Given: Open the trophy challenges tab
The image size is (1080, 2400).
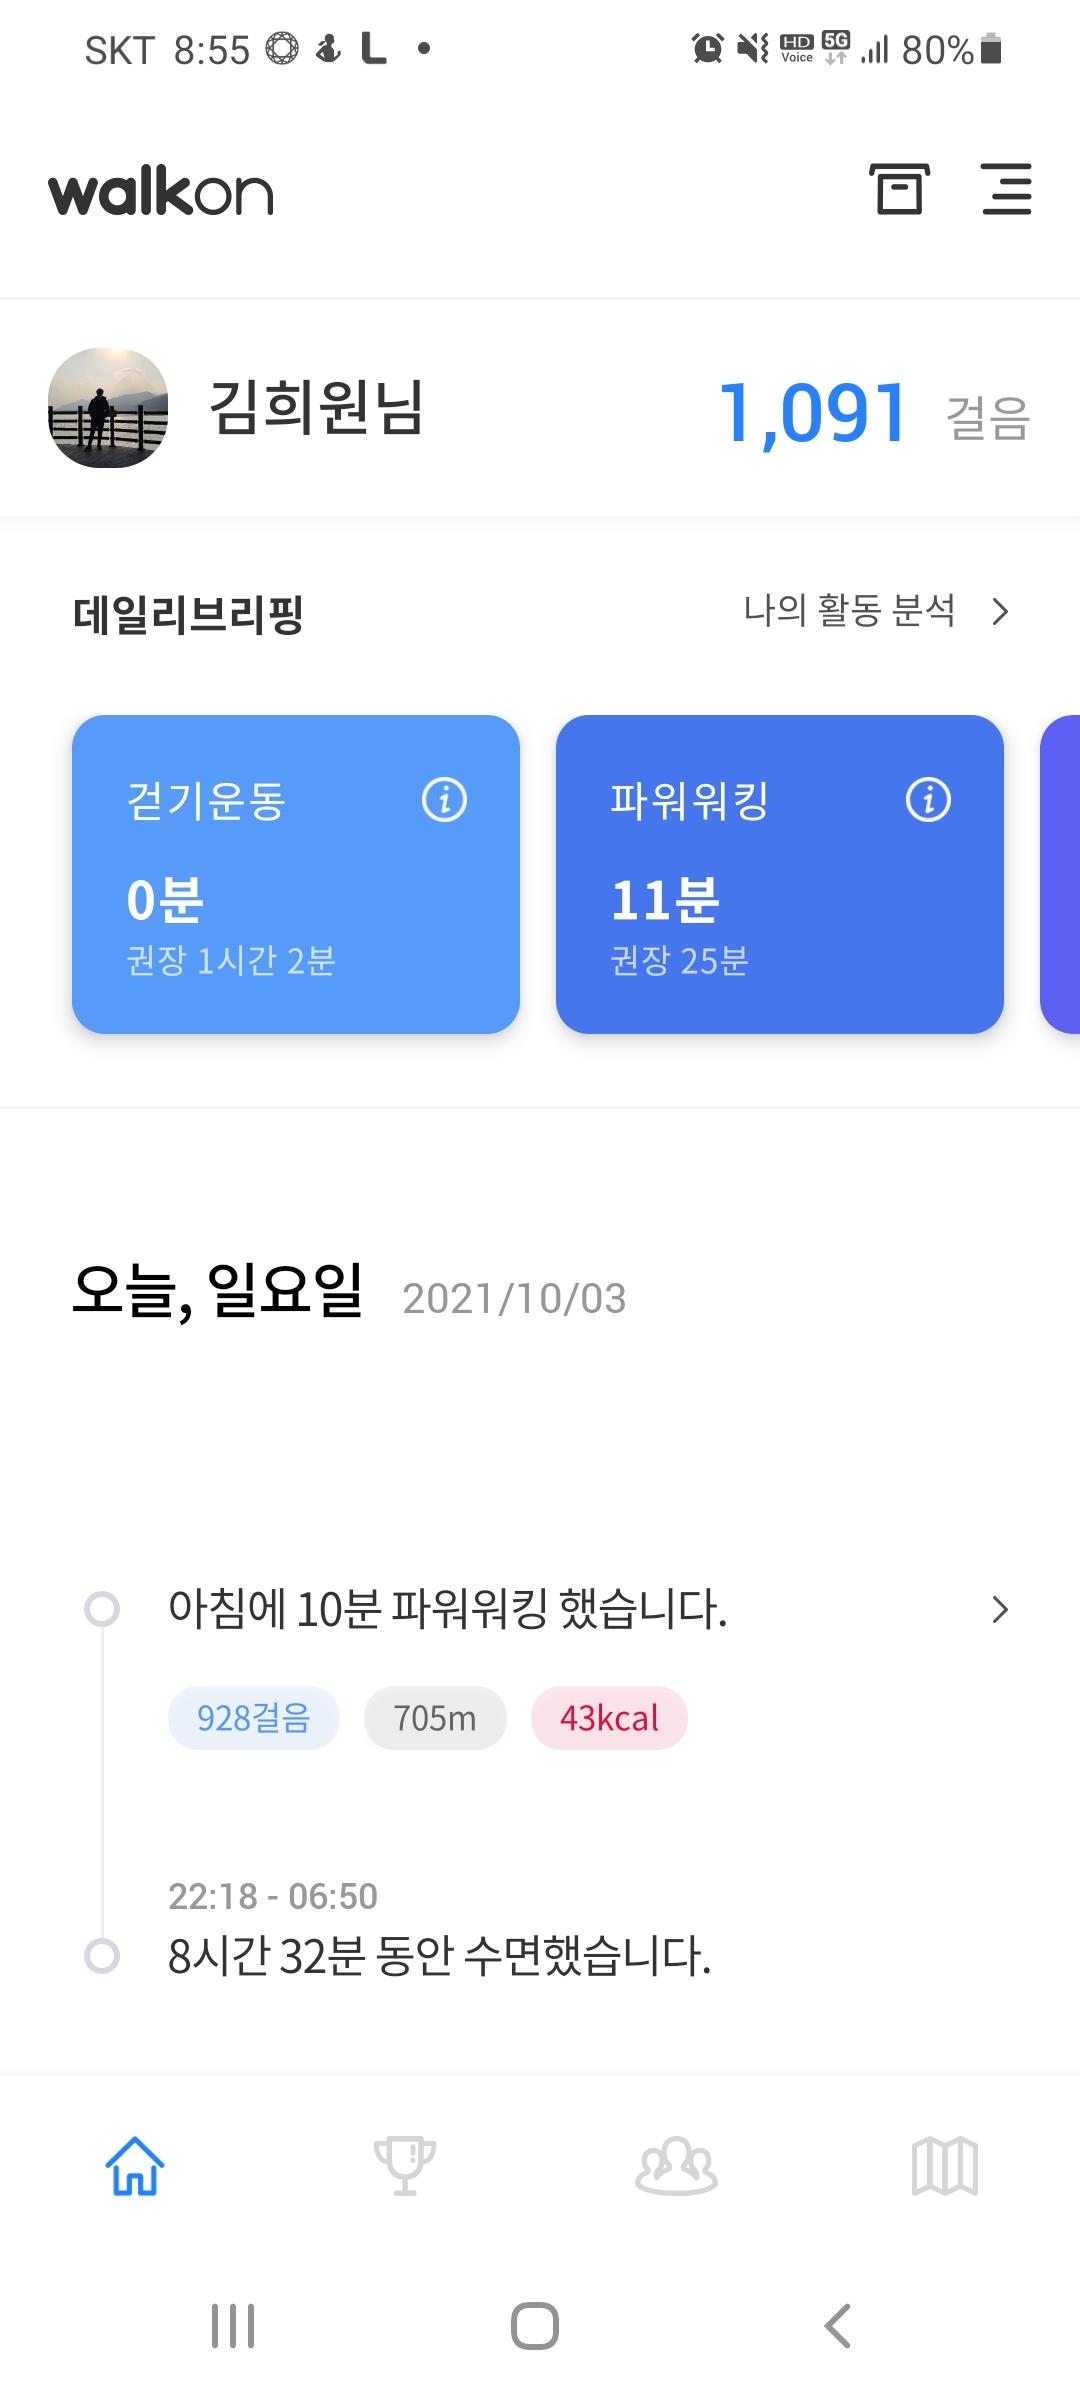Looking at the screenshot, I should (405, 2166).
